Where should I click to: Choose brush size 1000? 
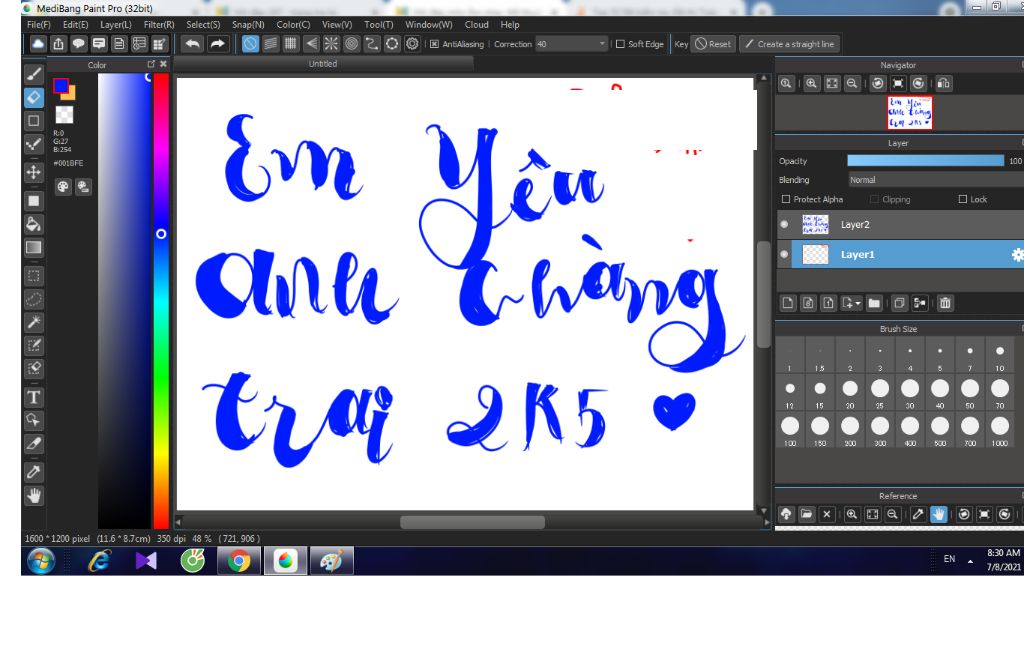point(1000,430)
